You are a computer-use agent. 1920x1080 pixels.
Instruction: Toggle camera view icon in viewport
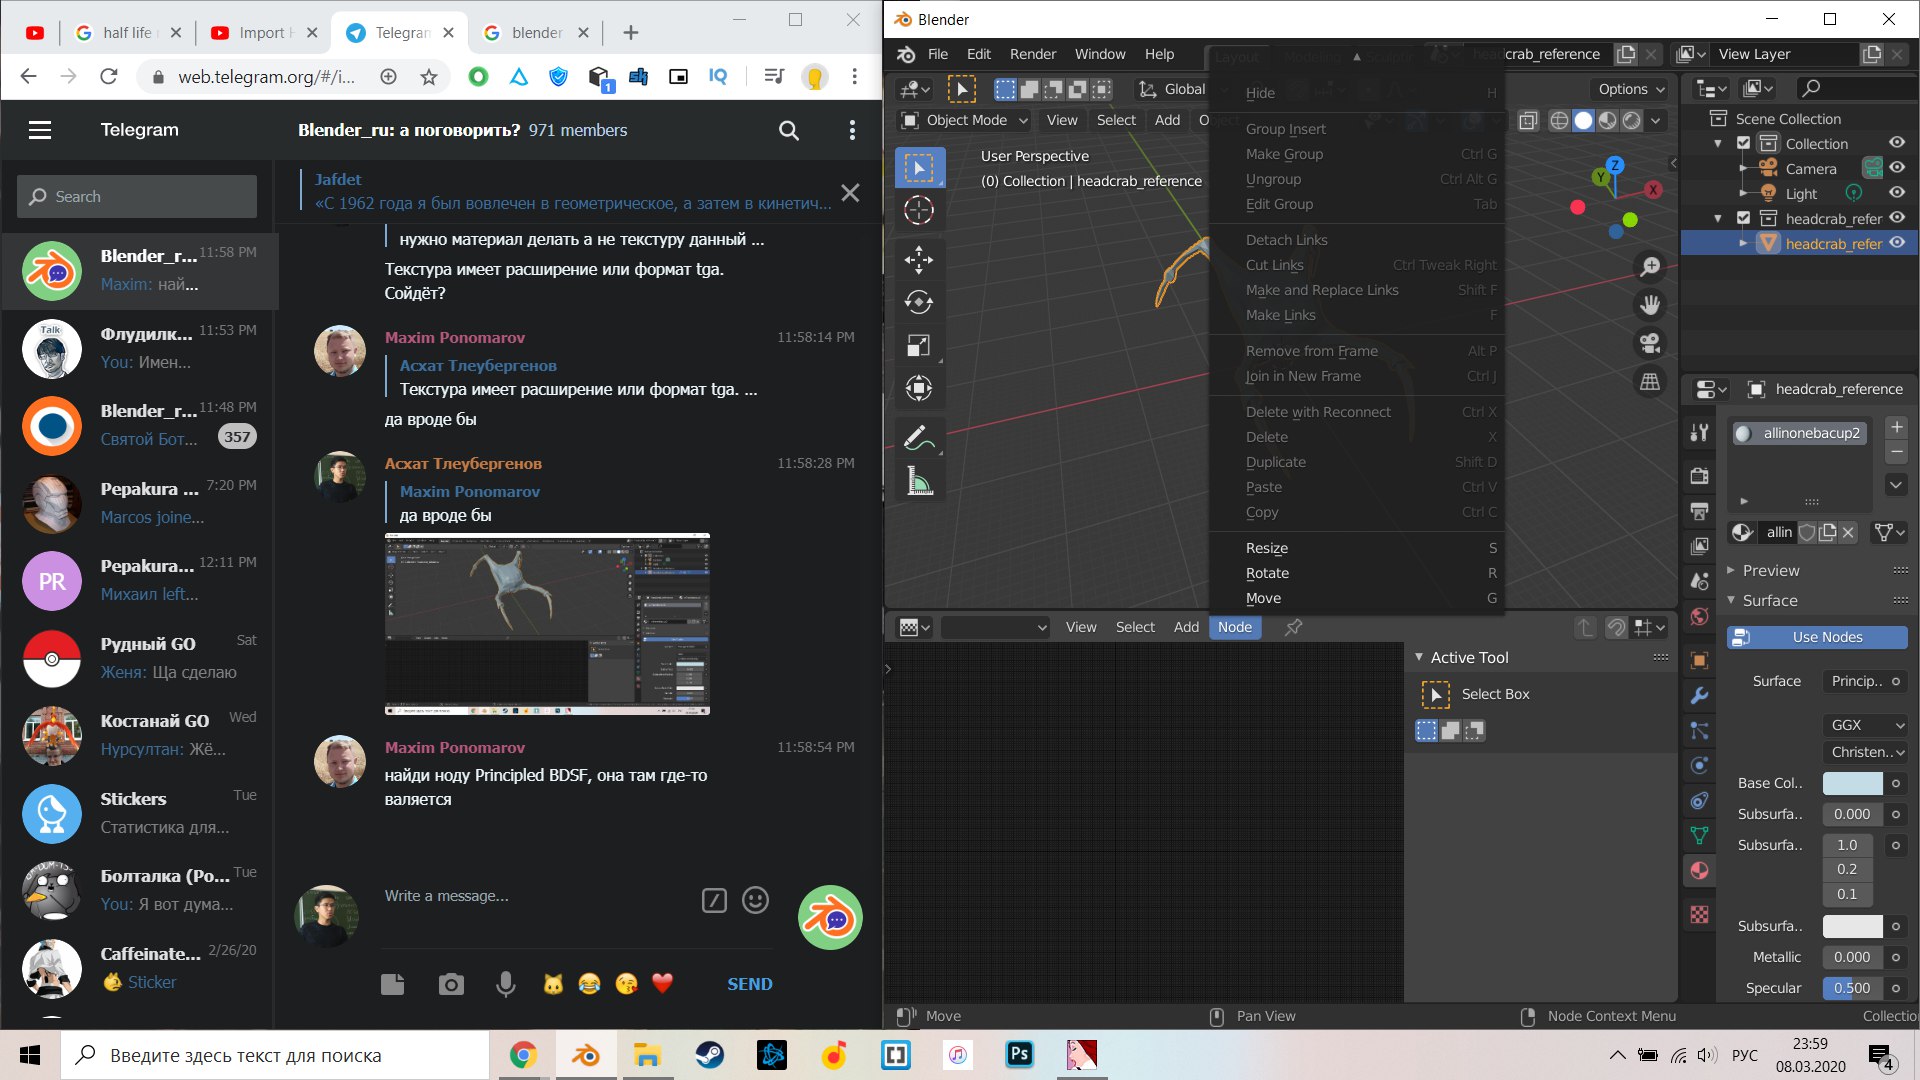[1650, 343]
